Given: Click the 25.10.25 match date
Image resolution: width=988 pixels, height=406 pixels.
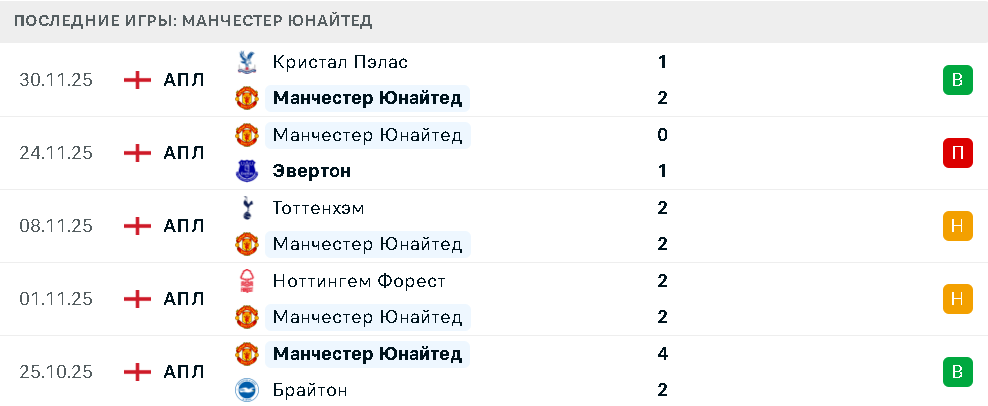Looking at the screenshot, I should point(56,372).
